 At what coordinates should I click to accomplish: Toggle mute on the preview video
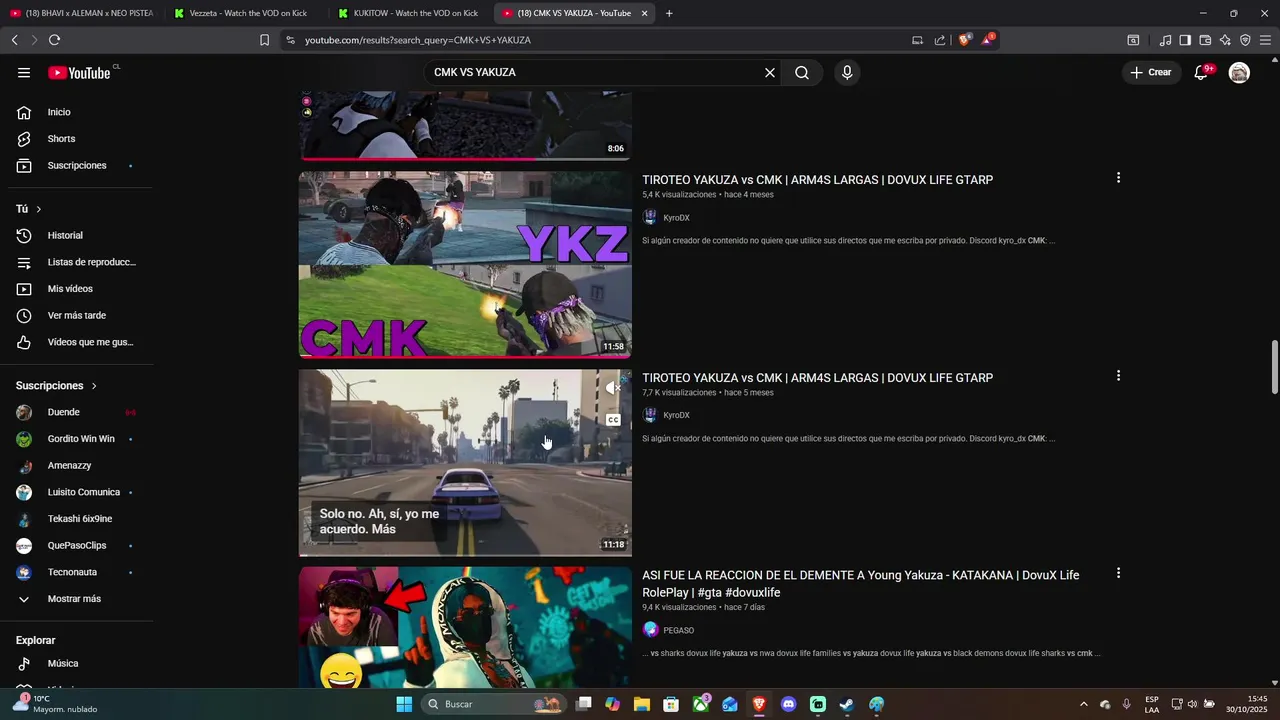click(613, 388)
